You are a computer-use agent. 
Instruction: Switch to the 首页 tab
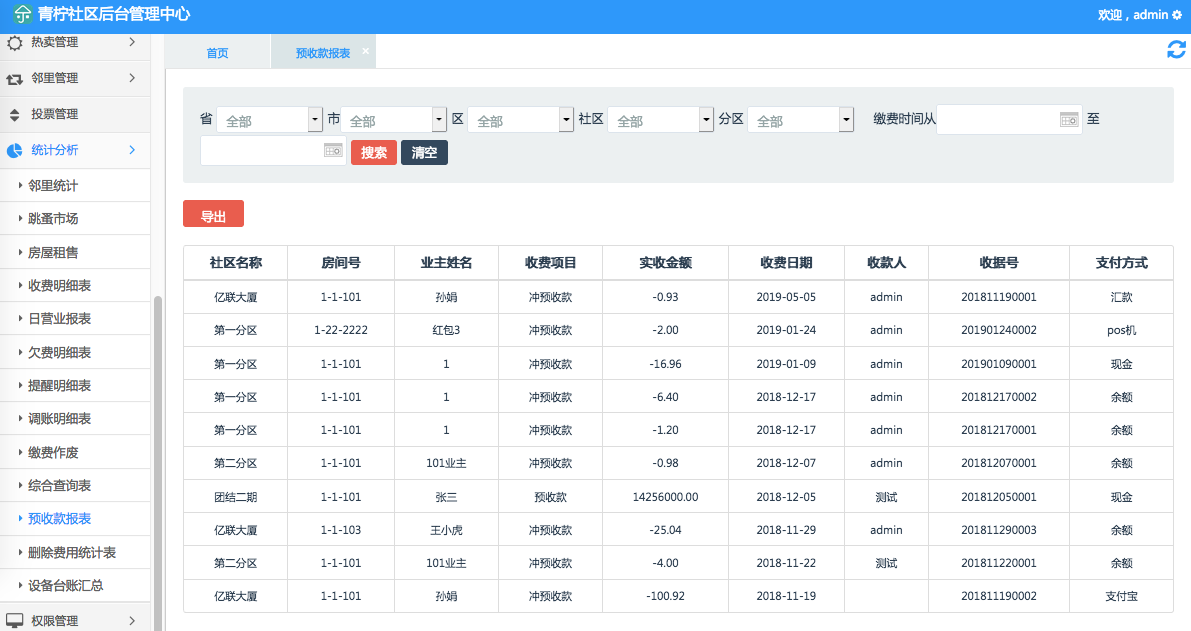click(217, 52)
